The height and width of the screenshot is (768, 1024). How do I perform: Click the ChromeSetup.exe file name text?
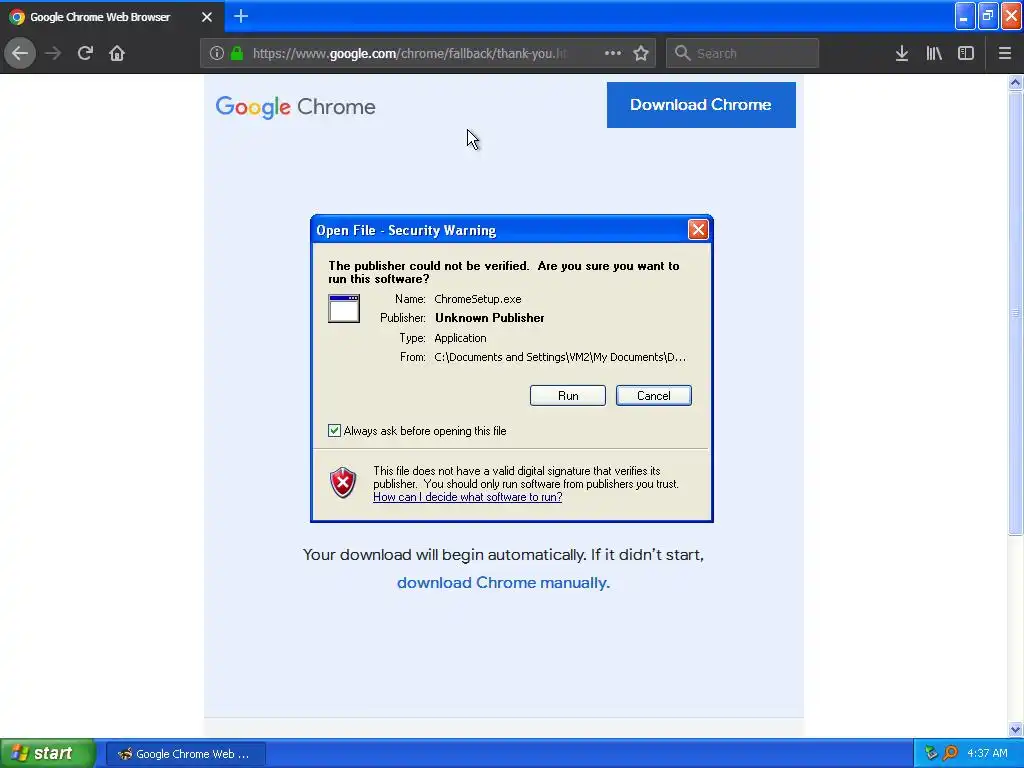click(477, 299)
